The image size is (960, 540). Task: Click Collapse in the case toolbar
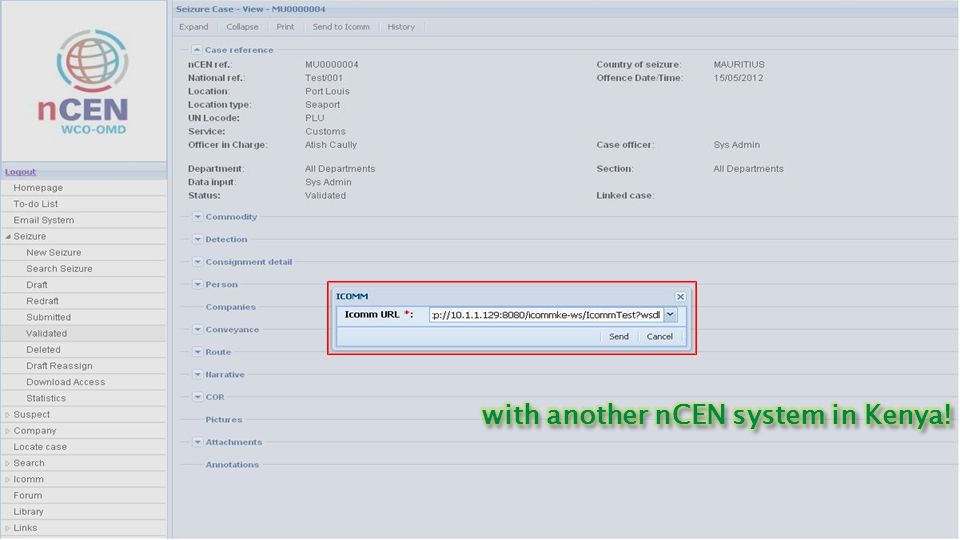tap(242, 27)
